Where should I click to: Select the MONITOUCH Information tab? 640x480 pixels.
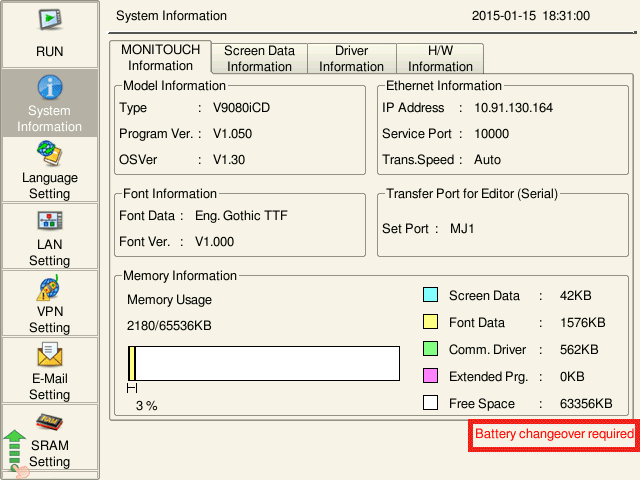pyautogui.click(x=160, y=57)
